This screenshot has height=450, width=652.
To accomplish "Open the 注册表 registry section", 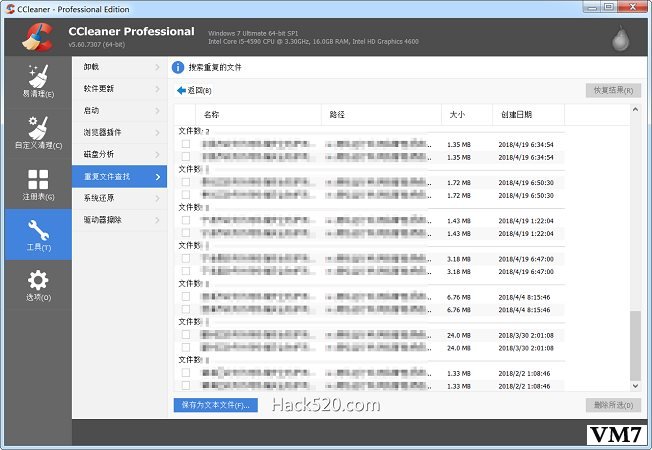I will point(38,184).
